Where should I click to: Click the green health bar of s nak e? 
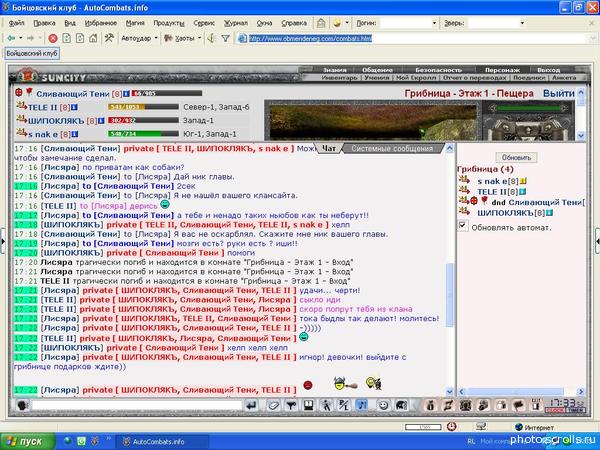(143, 134)
